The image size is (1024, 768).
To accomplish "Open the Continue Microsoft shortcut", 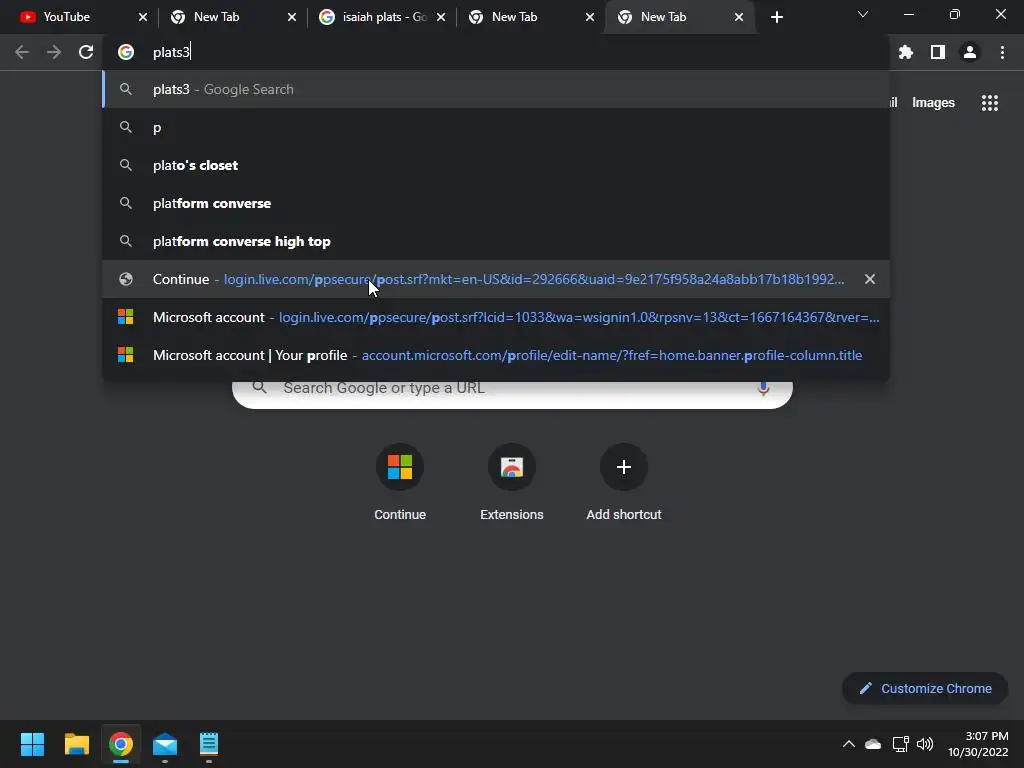I will pyautogui.click(x=400, y=482).
